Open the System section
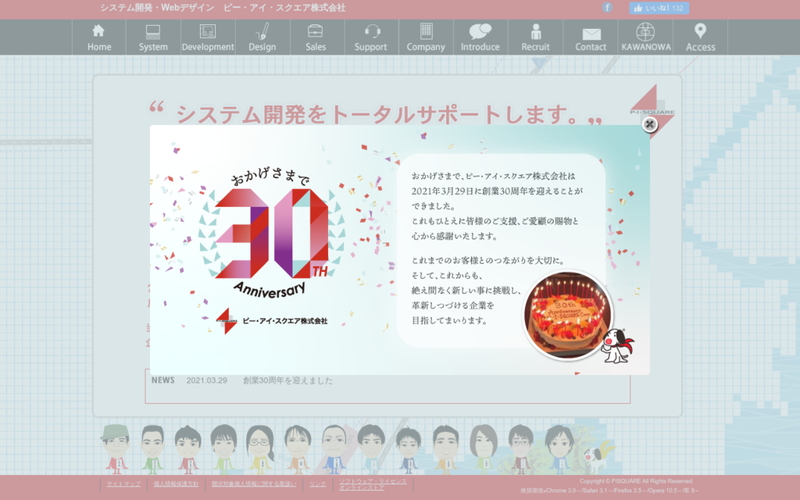The width and height of the screenshot is (800, 500). 153,37
